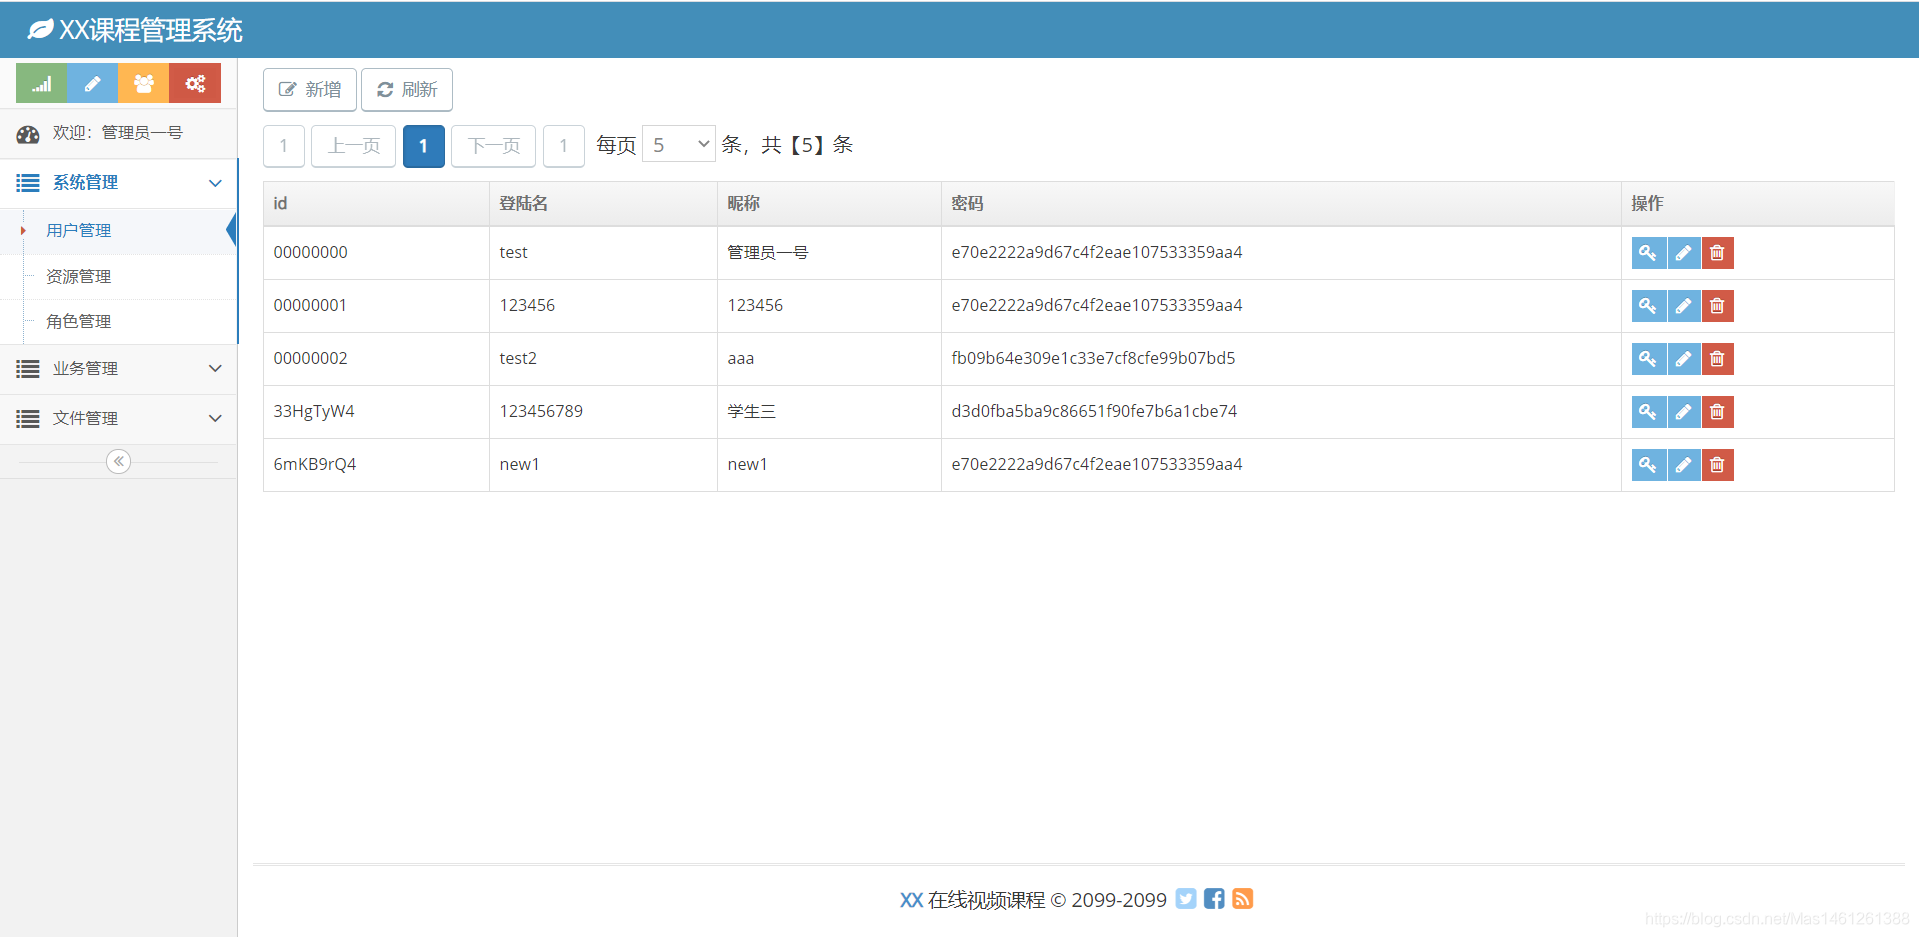This screenshot has height=937, width=1919.
Task: Reset password key icon for user test
Action: [1648, 253]
